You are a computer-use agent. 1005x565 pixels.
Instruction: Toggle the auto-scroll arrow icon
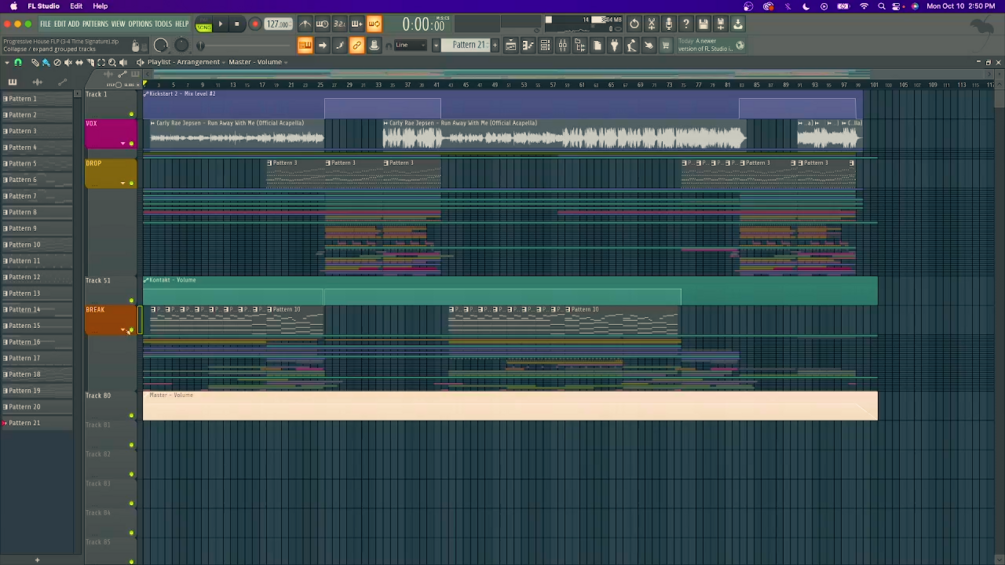(322, 45)
